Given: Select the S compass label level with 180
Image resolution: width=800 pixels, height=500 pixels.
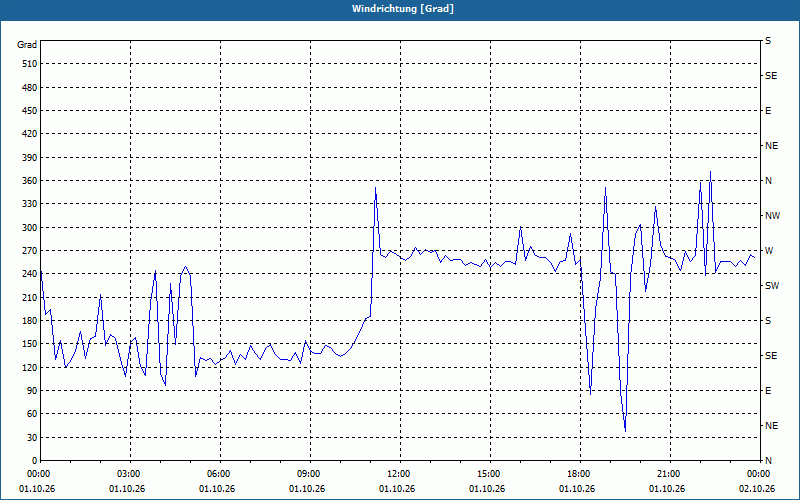Looking at the screenshot, I should tap(768, 320).
